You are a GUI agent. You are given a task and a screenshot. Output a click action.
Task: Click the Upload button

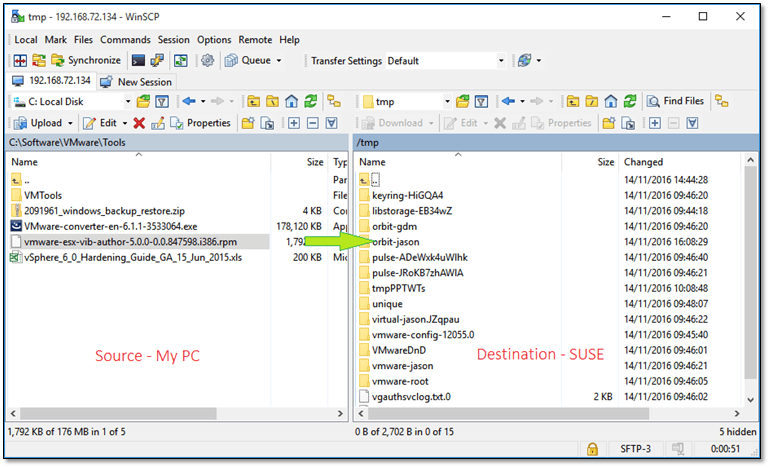[x=38, y=123]
